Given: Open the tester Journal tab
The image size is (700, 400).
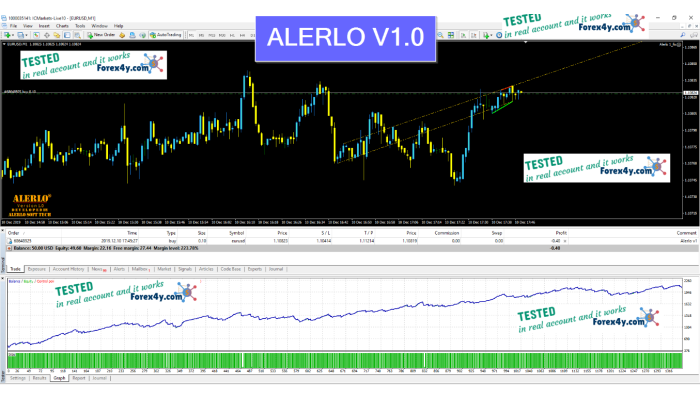Looking at the screenshot, I should [99, 378].
